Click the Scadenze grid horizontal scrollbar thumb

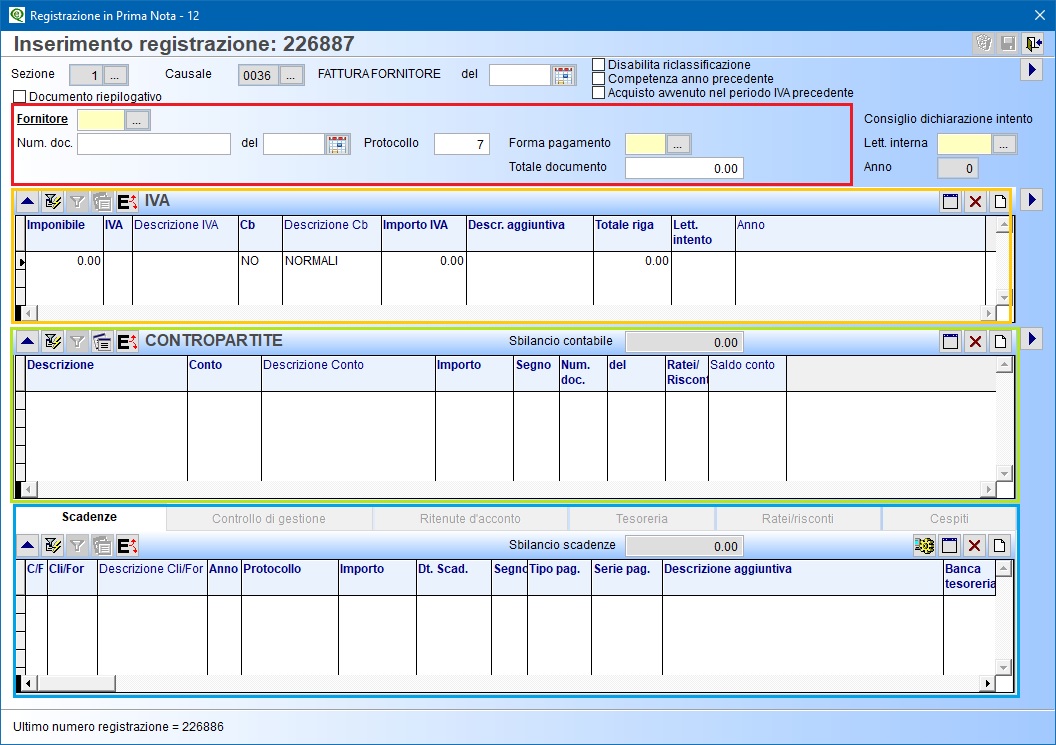tap(76, 683)
